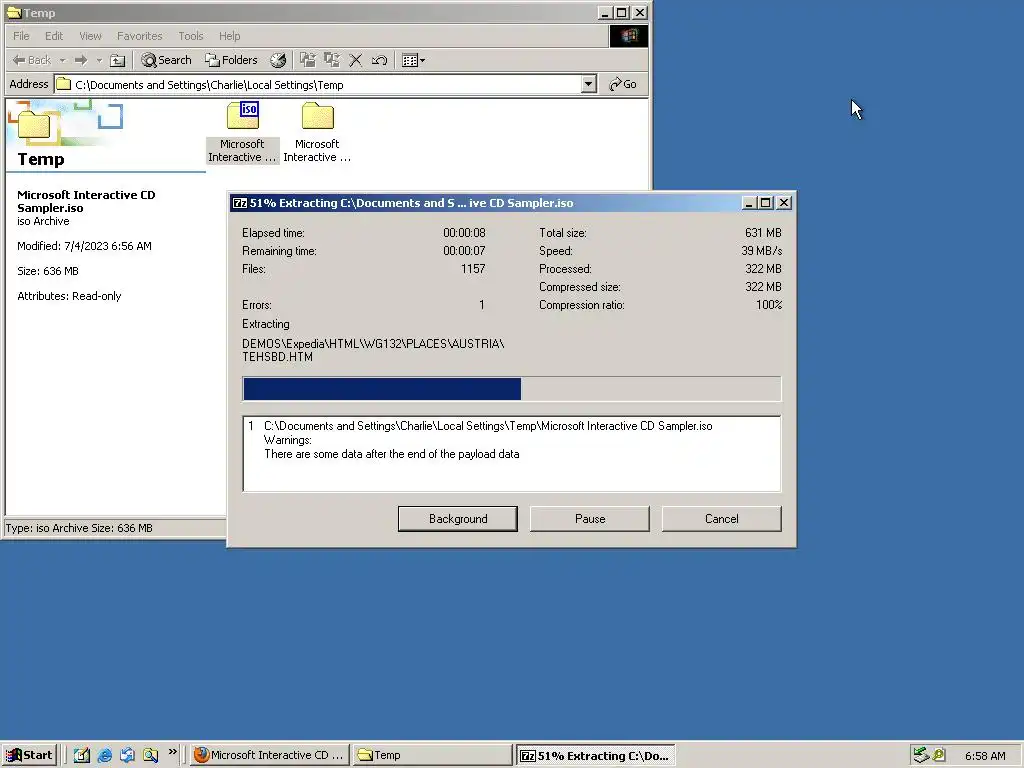
Task: Click Show Desktop quick launch icon
Action: click(x=82, y=756)
